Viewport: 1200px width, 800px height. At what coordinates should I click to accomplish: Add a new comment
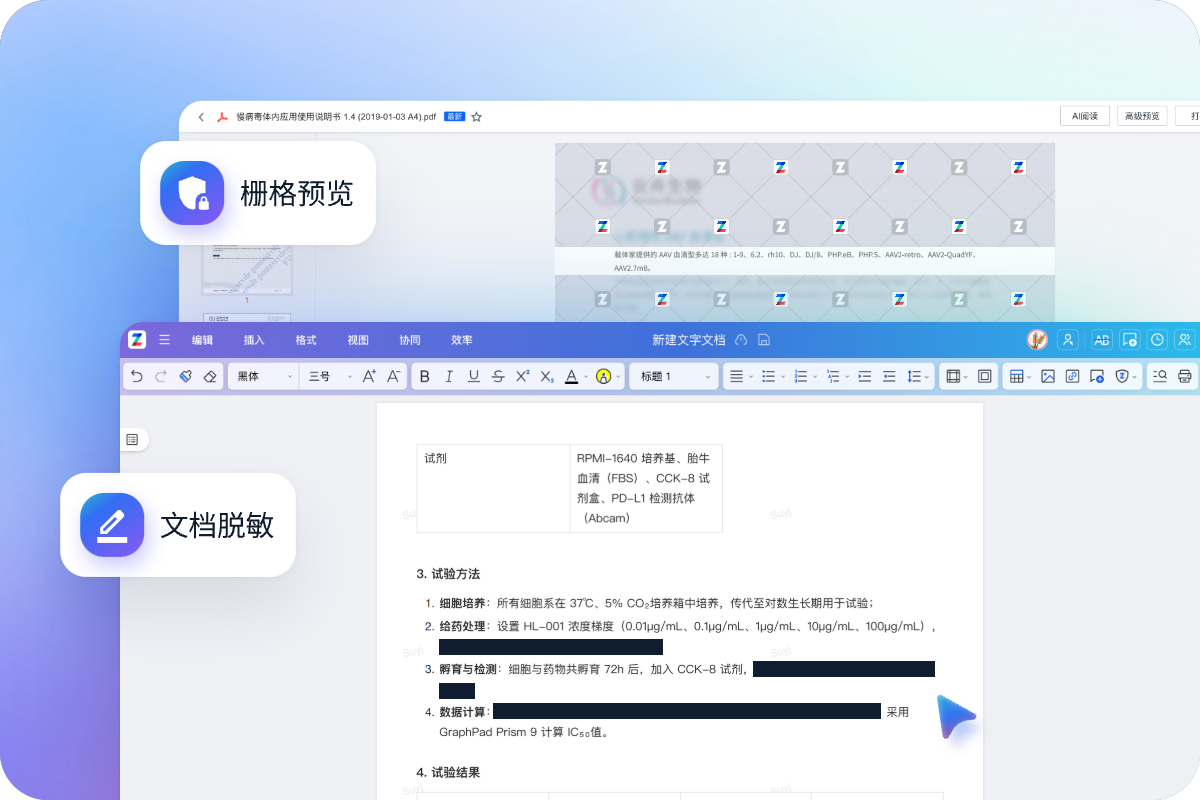(x=1097, y=376)
